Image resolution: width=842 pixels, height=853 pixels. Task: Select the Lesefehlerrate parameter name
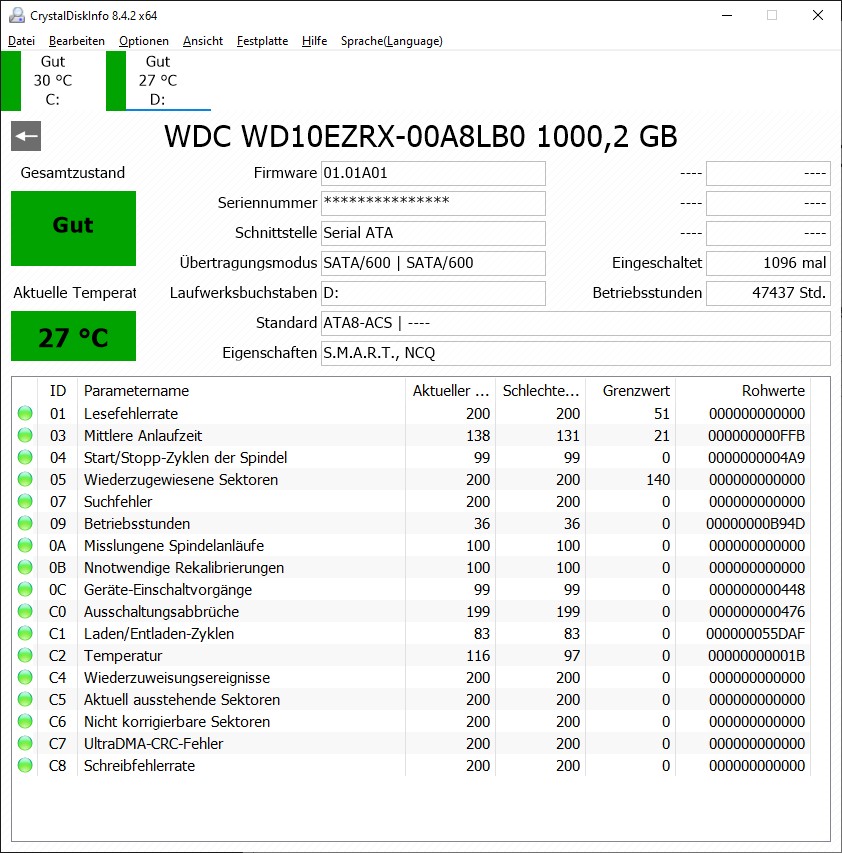pos(131,413)
